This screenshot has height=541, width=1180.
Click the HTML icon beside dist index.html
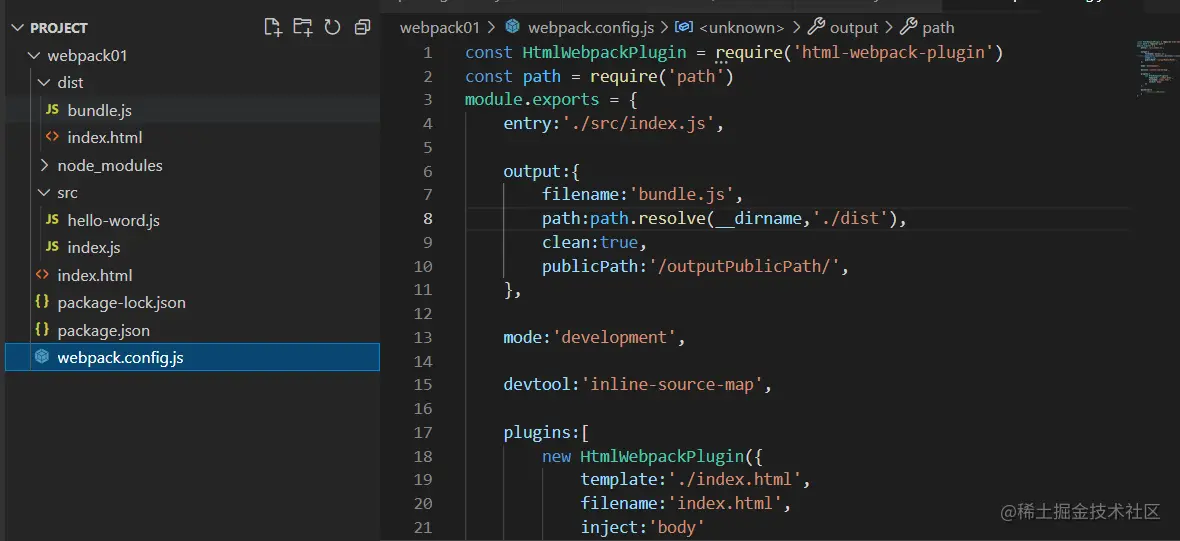(52, 138)
